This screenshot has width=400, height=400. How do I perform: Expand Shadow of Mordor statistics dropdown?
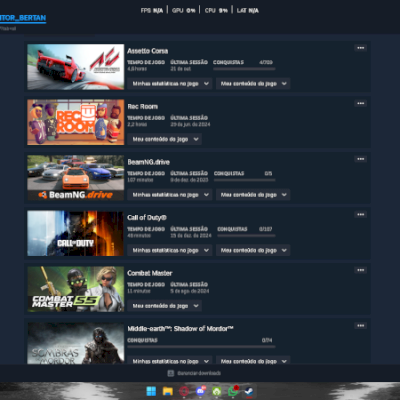(170, 360)
